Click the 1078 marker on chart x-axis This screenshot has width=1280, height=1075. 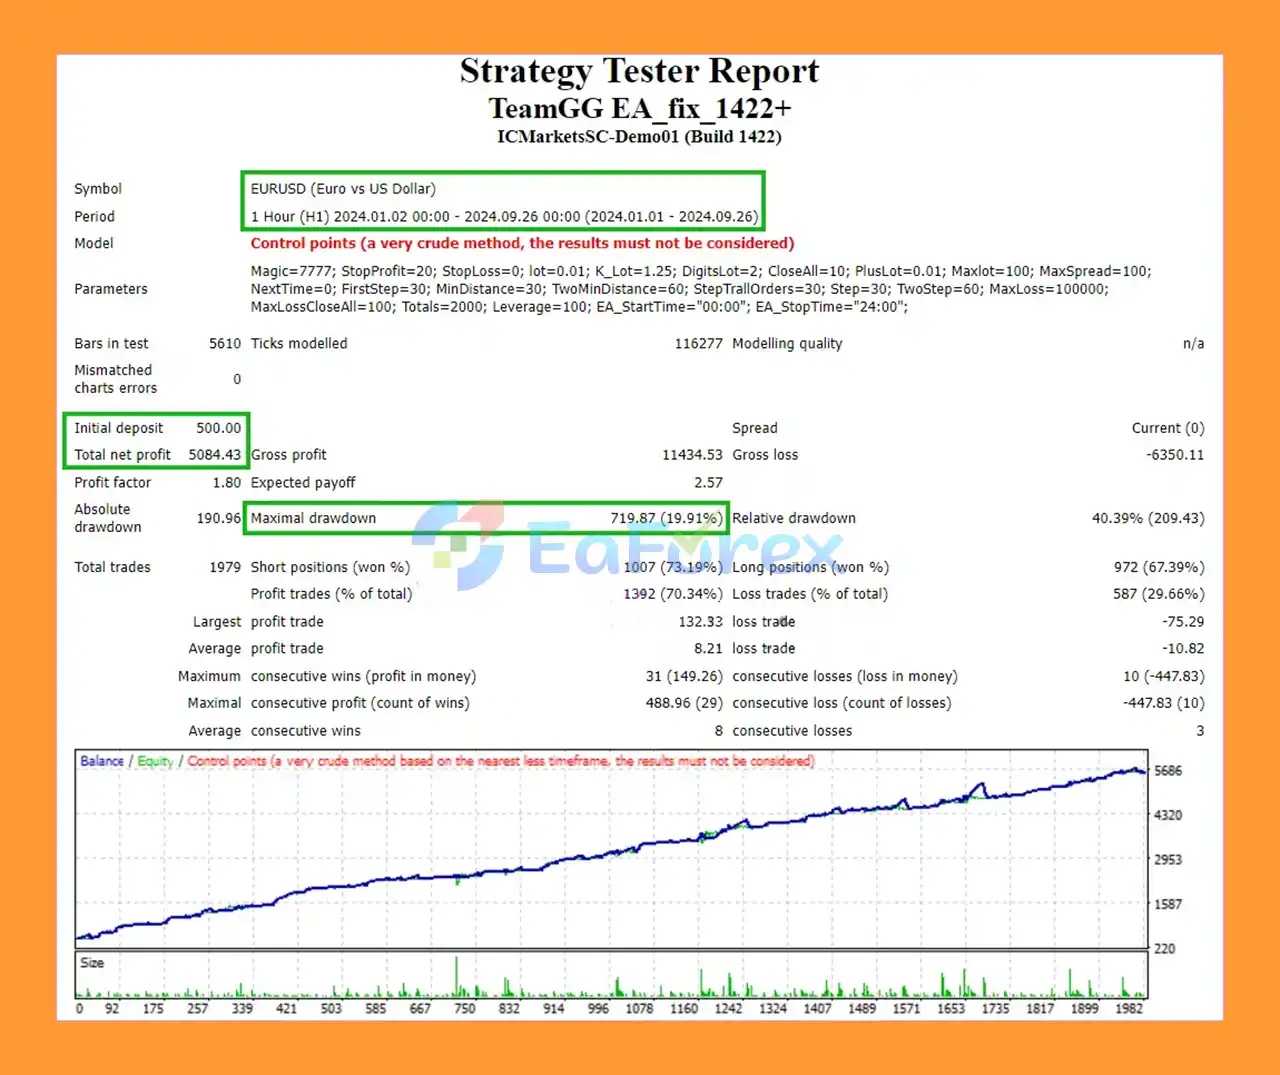click(639, 1009)
